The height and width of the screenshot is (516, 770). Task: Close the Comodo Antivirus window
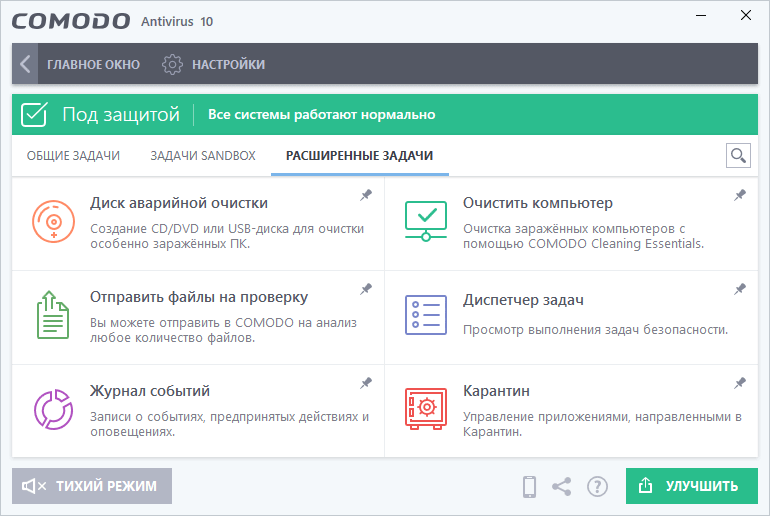[x=745, y=16]
